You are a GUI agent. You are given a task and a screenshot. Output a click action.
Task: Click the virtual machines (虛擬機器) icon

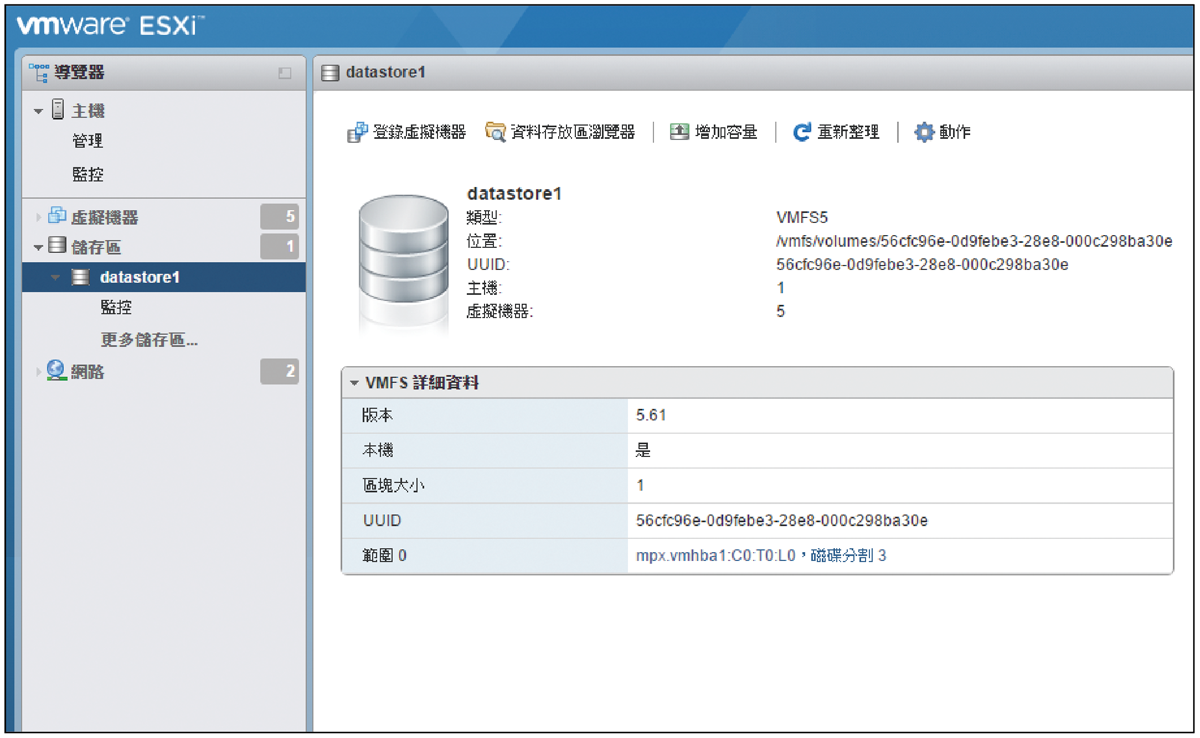point(58,216)
